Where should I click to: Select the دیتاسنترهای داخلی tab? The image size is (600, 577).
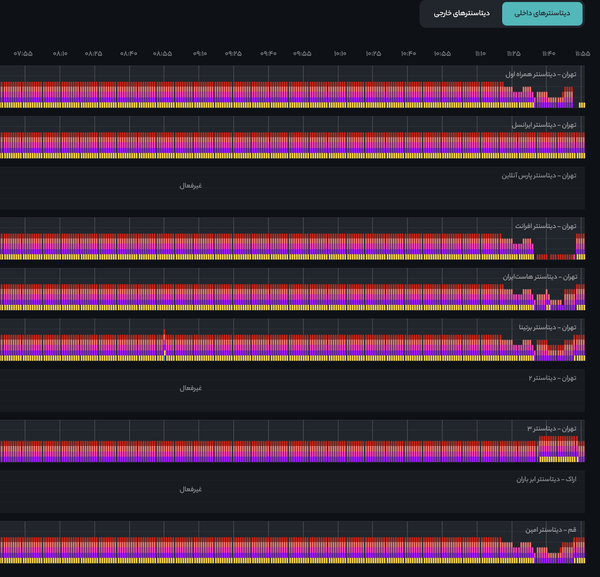pyautogui.click(x=542, y=13)
